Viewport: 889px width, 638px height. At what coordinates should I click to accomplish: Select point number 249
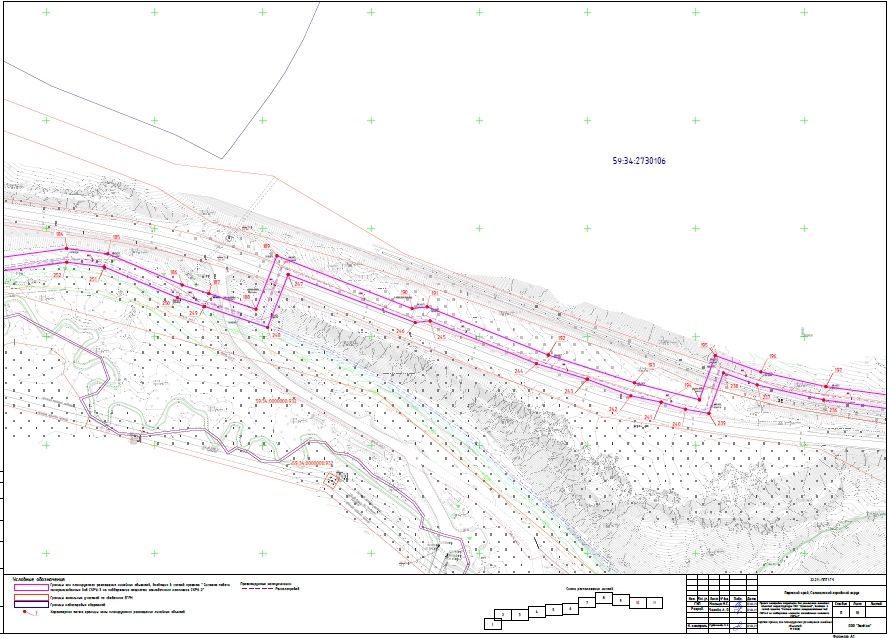(x=193, y=313)
